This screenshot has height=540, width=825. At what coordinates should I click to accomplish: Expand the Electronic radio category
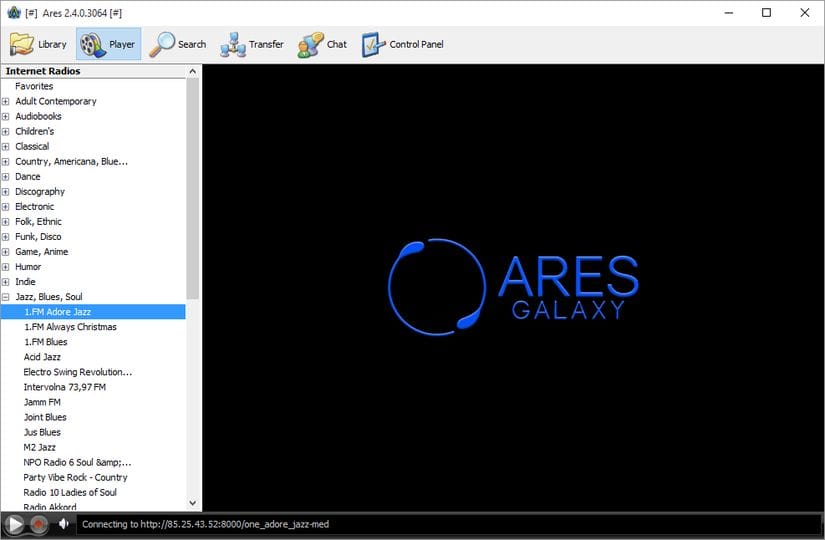point(6,206)
